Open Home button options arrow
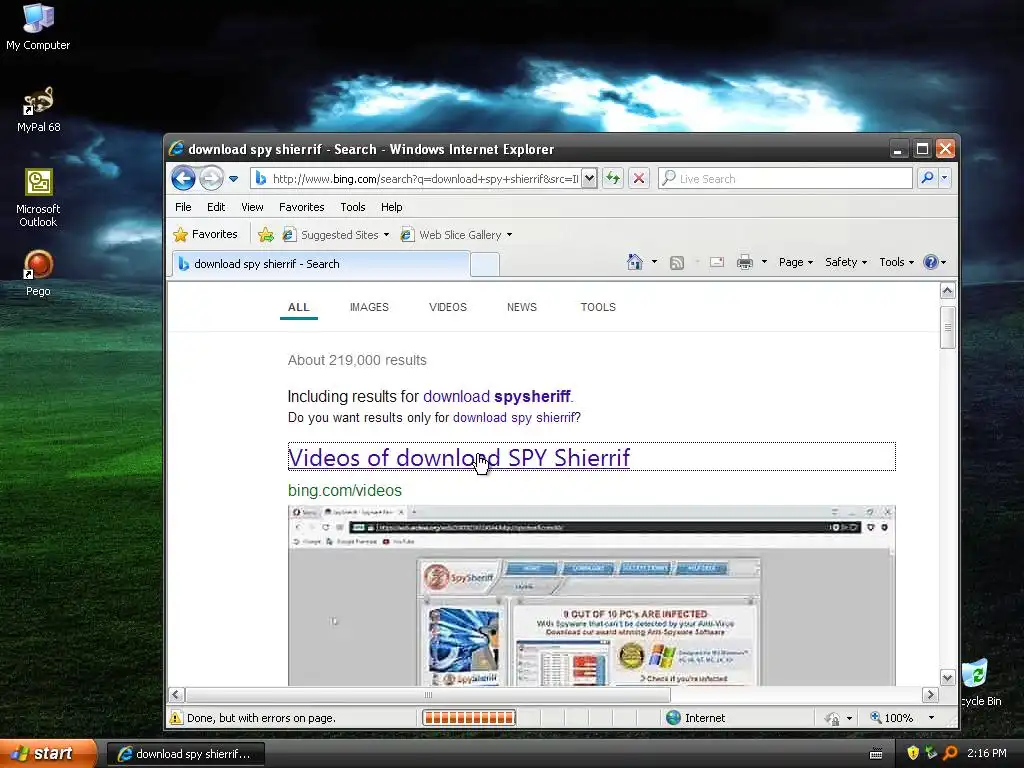 [654, 262]
